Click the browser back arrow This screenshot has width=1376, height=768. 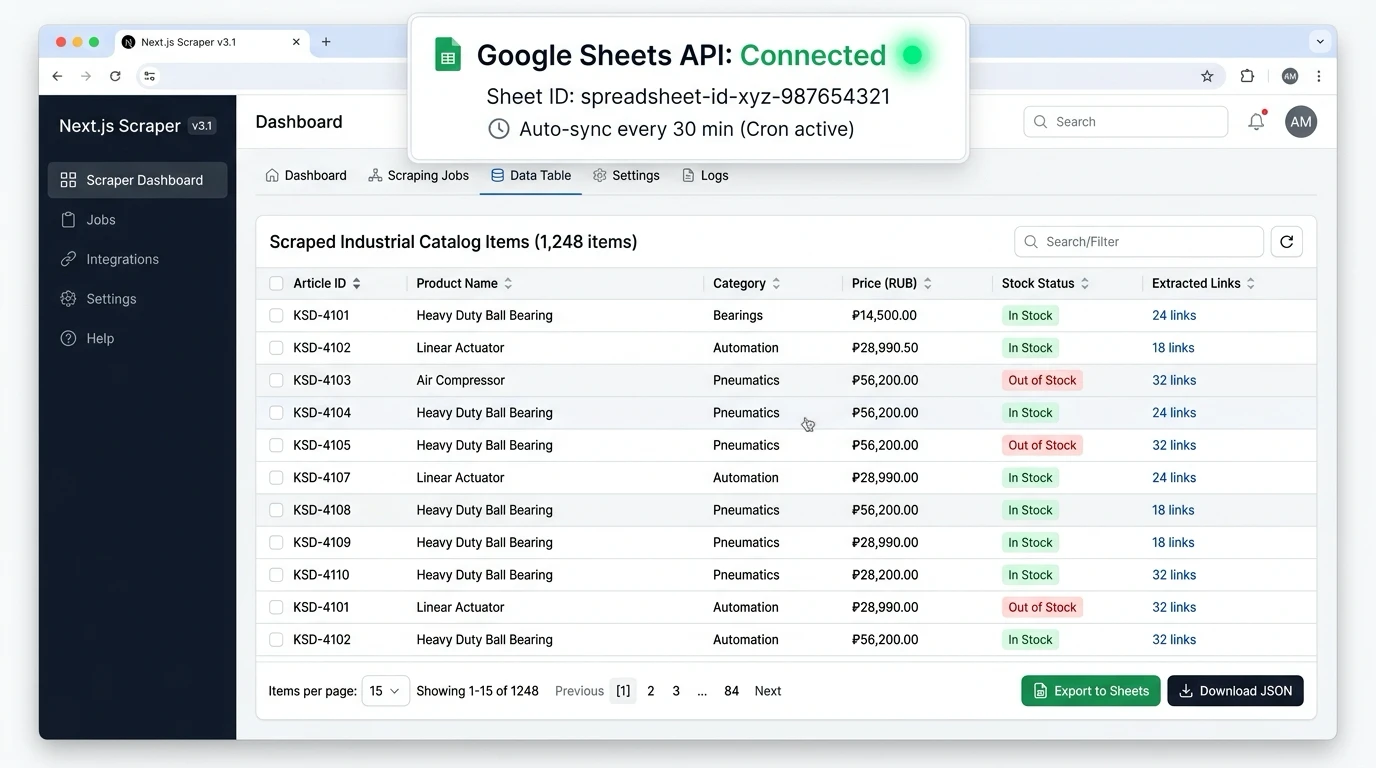pyautogui.click(x=57, y=76)
